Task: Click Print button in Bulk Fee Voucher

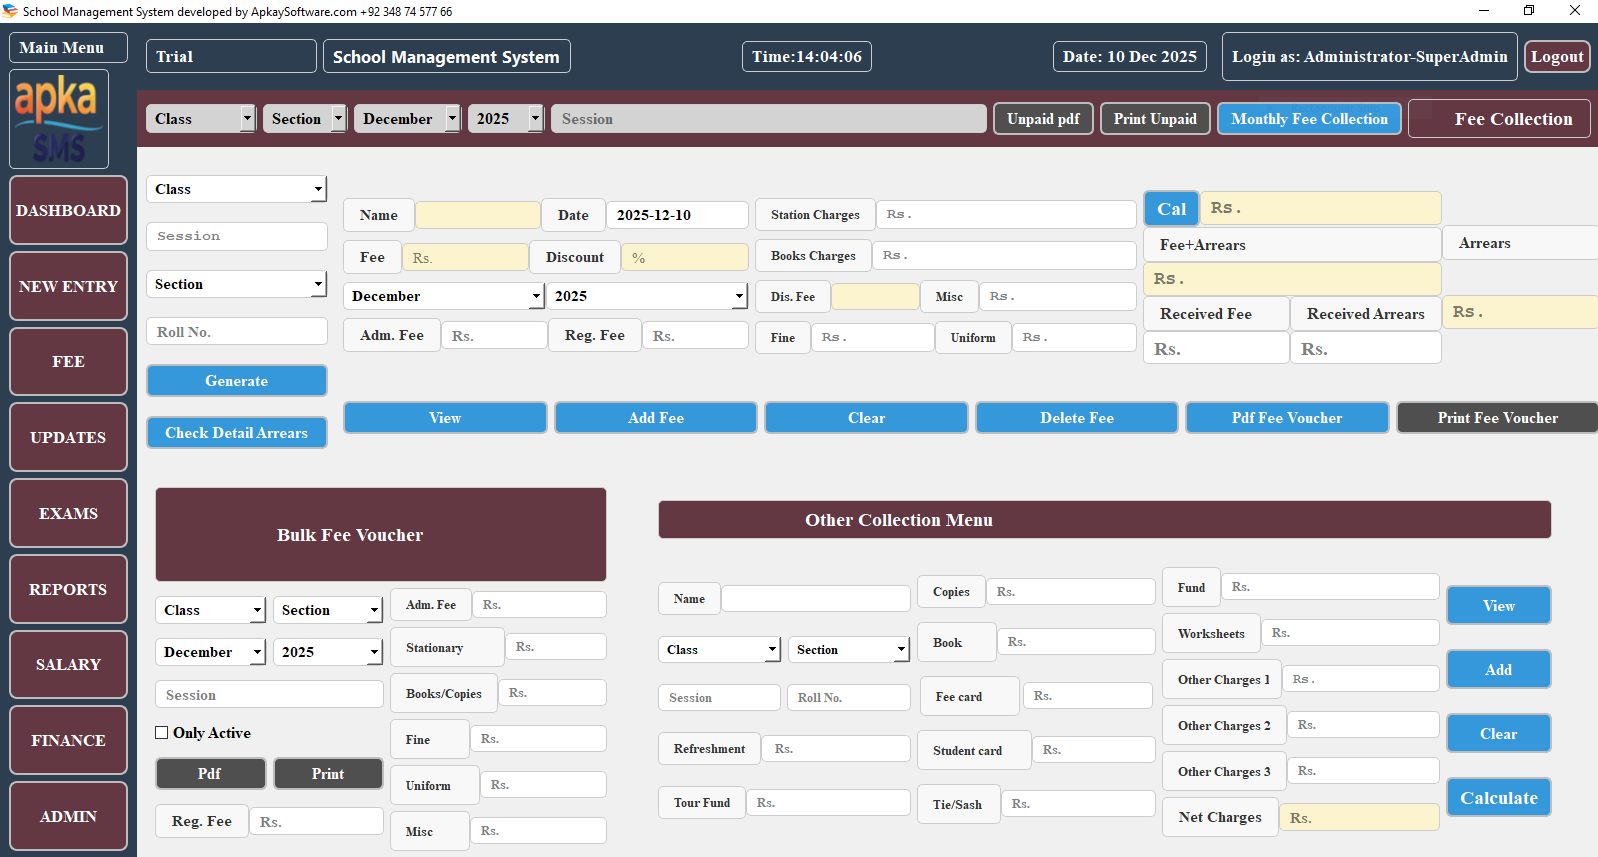Action: (328, 773)
